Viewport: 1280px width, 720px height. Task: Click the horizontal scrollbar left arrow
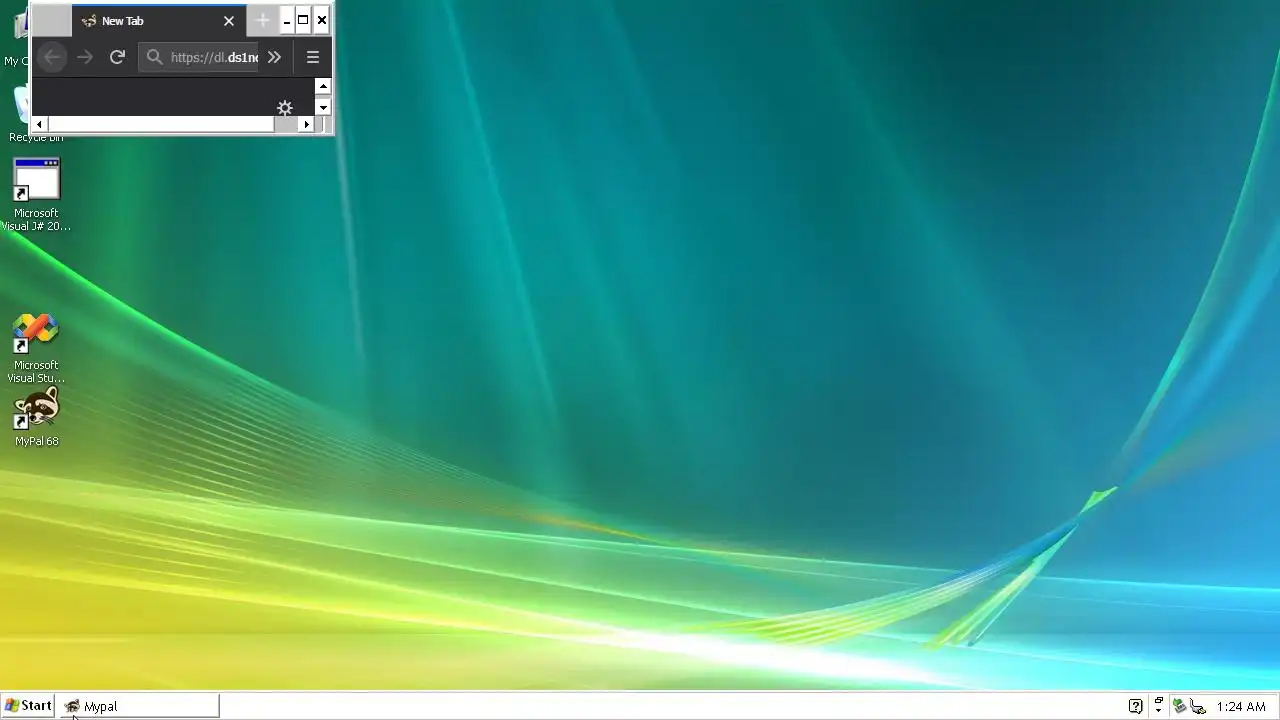click(x=40, y=124)
